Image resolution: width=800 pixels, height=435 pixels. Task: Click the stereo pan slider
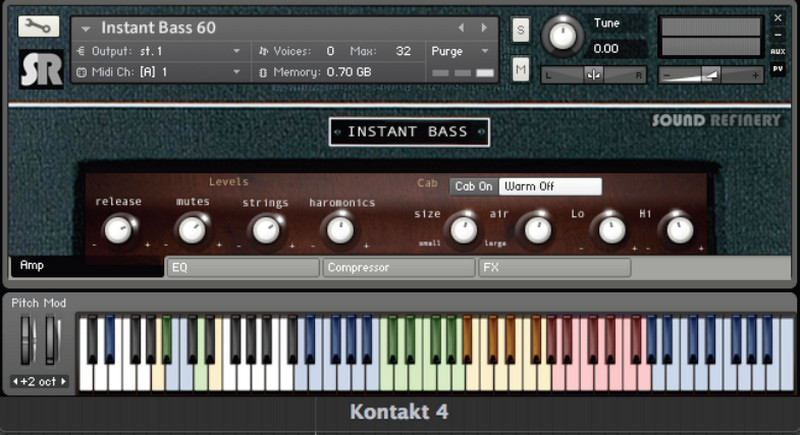click(593, 74)
